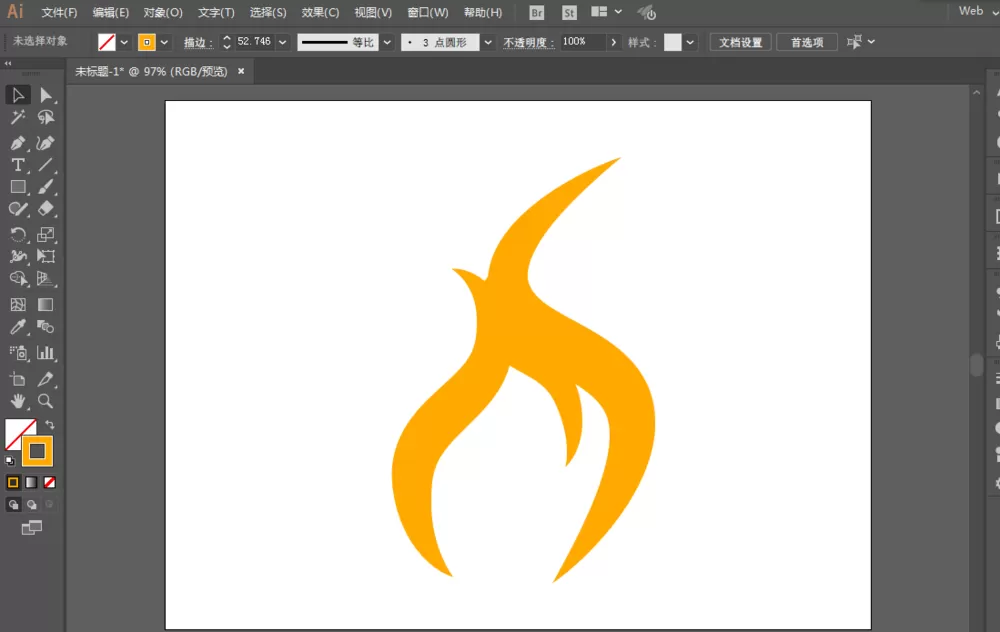Select the Direct Selection tool
This screenshot has height=632, width=1000.
tap(45, 95)
